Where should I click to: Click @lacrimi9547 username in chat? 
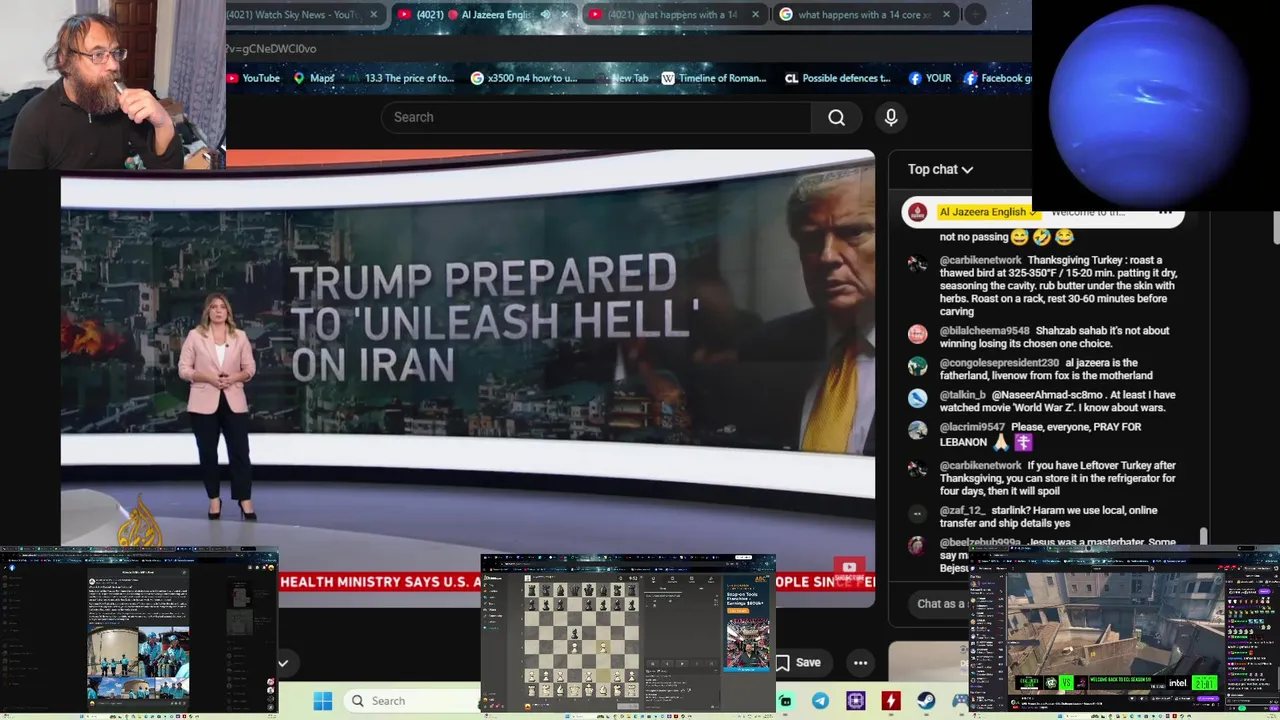[972, 427]
